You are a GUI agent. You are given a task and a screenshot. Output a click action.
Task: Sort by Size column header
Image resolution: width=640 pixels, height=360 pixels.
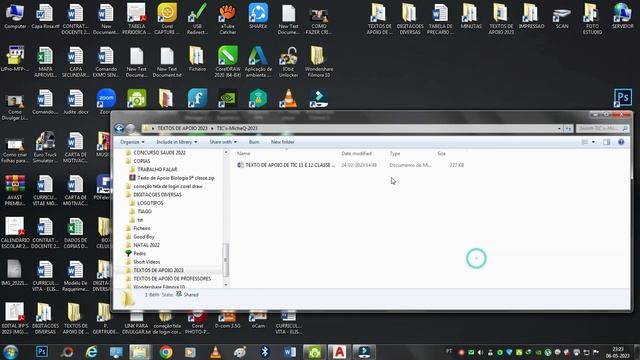(442, 153)
